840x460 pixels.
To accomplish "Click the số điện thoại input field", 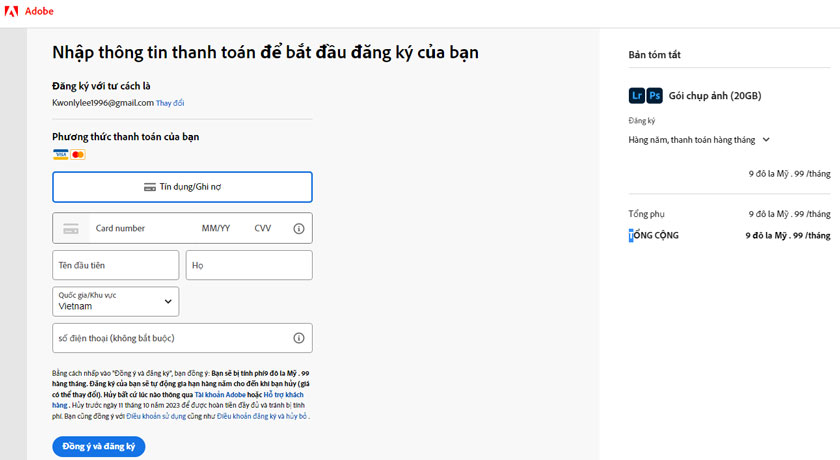I will [182, 338].
